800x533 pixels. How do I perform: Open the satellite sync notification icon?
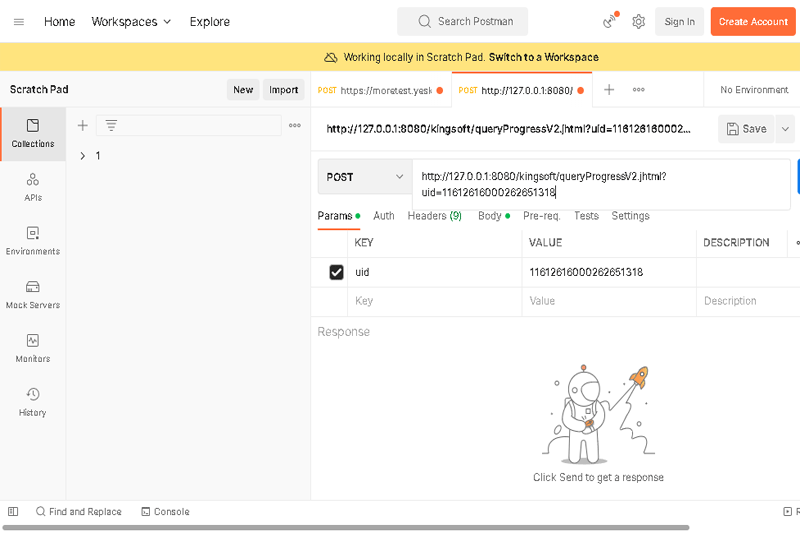[x=609, y=21]
